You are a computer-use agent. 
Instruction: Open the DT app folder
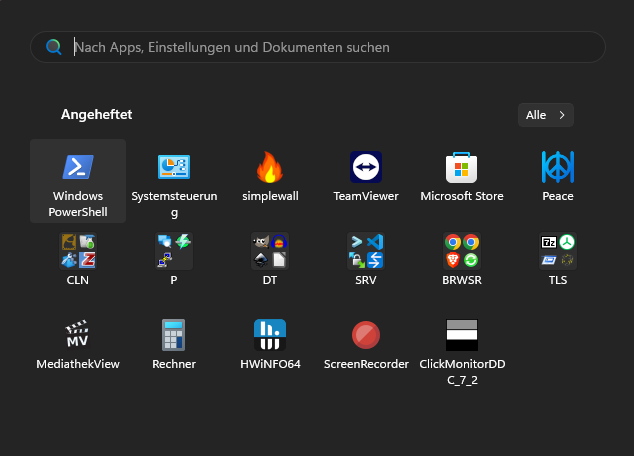(x=270, y=259)
